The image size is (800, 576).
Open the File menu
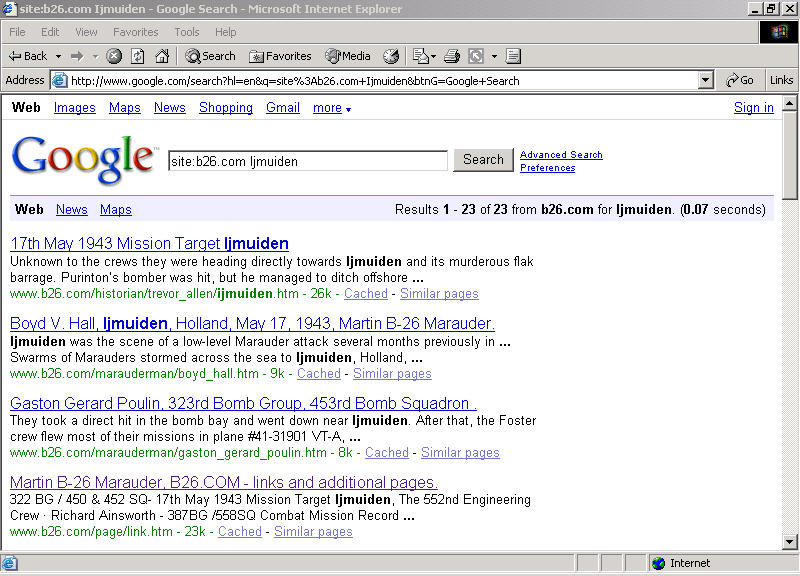click(17, 32)
